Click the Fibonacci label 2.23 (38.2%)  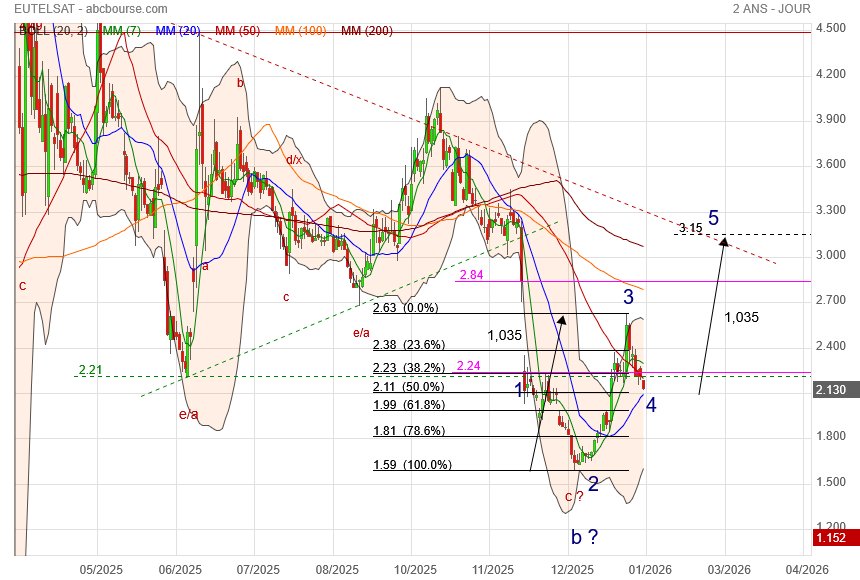pos(409,368)
